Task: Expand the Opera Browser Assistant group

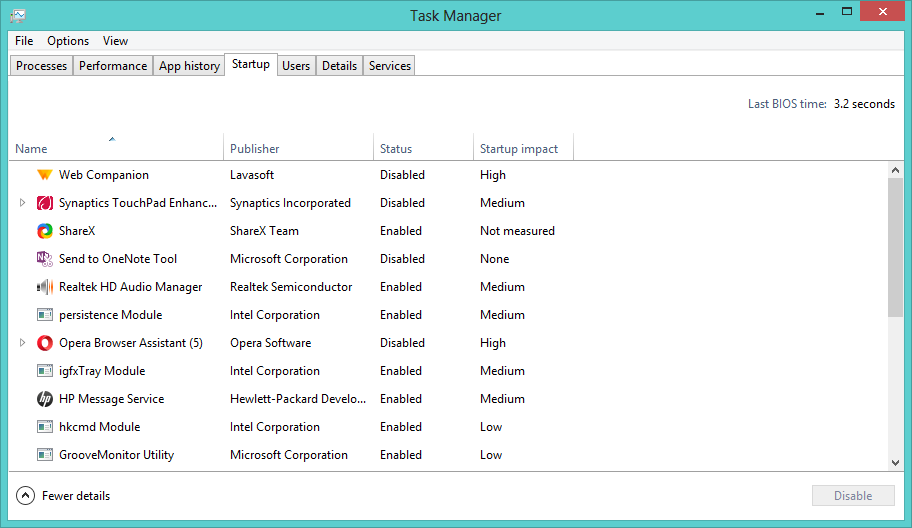Action: click(x=23, y=343)
